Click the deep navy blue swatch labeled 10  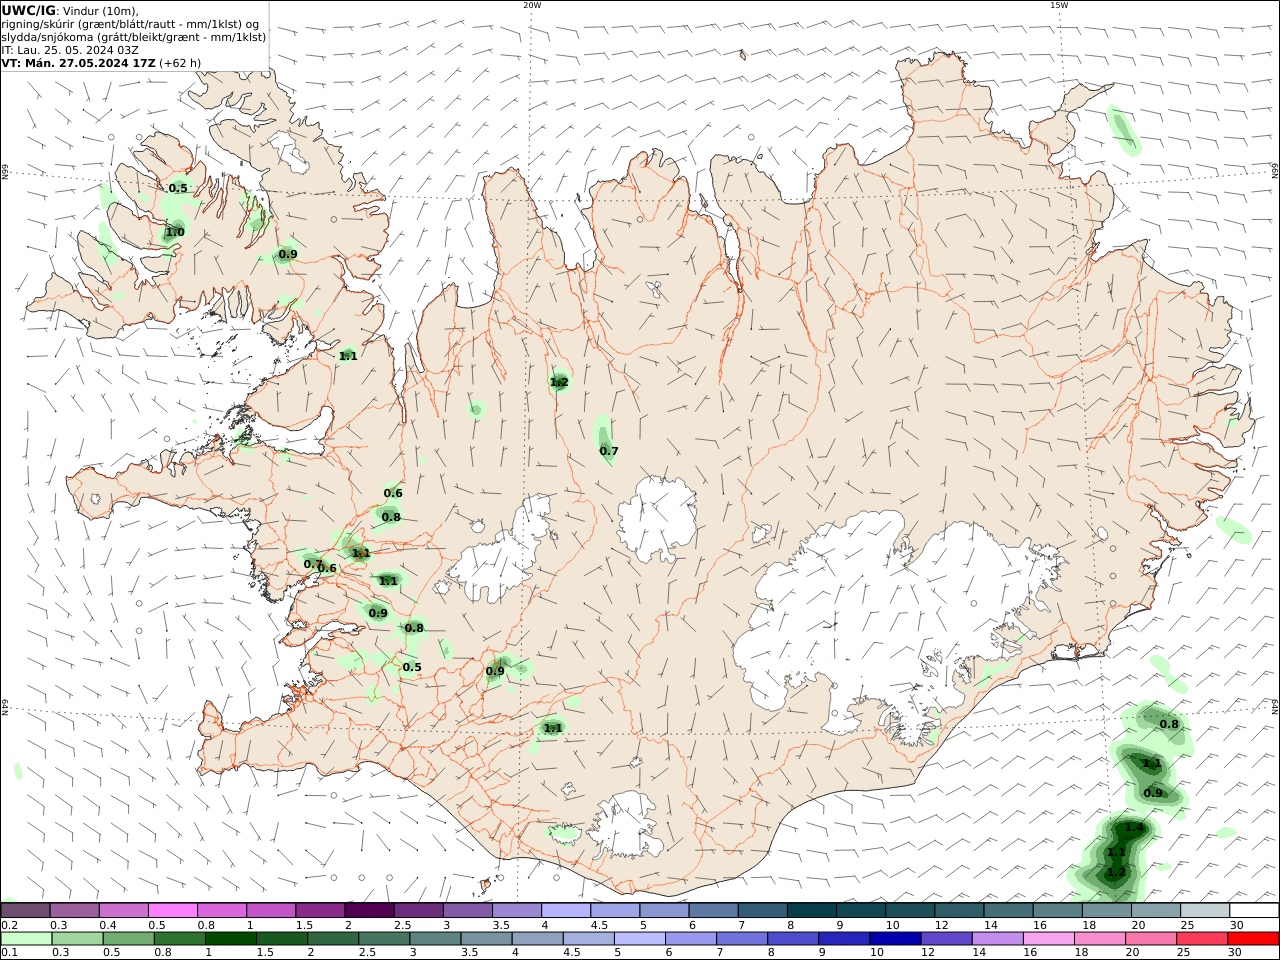point(894,939)
